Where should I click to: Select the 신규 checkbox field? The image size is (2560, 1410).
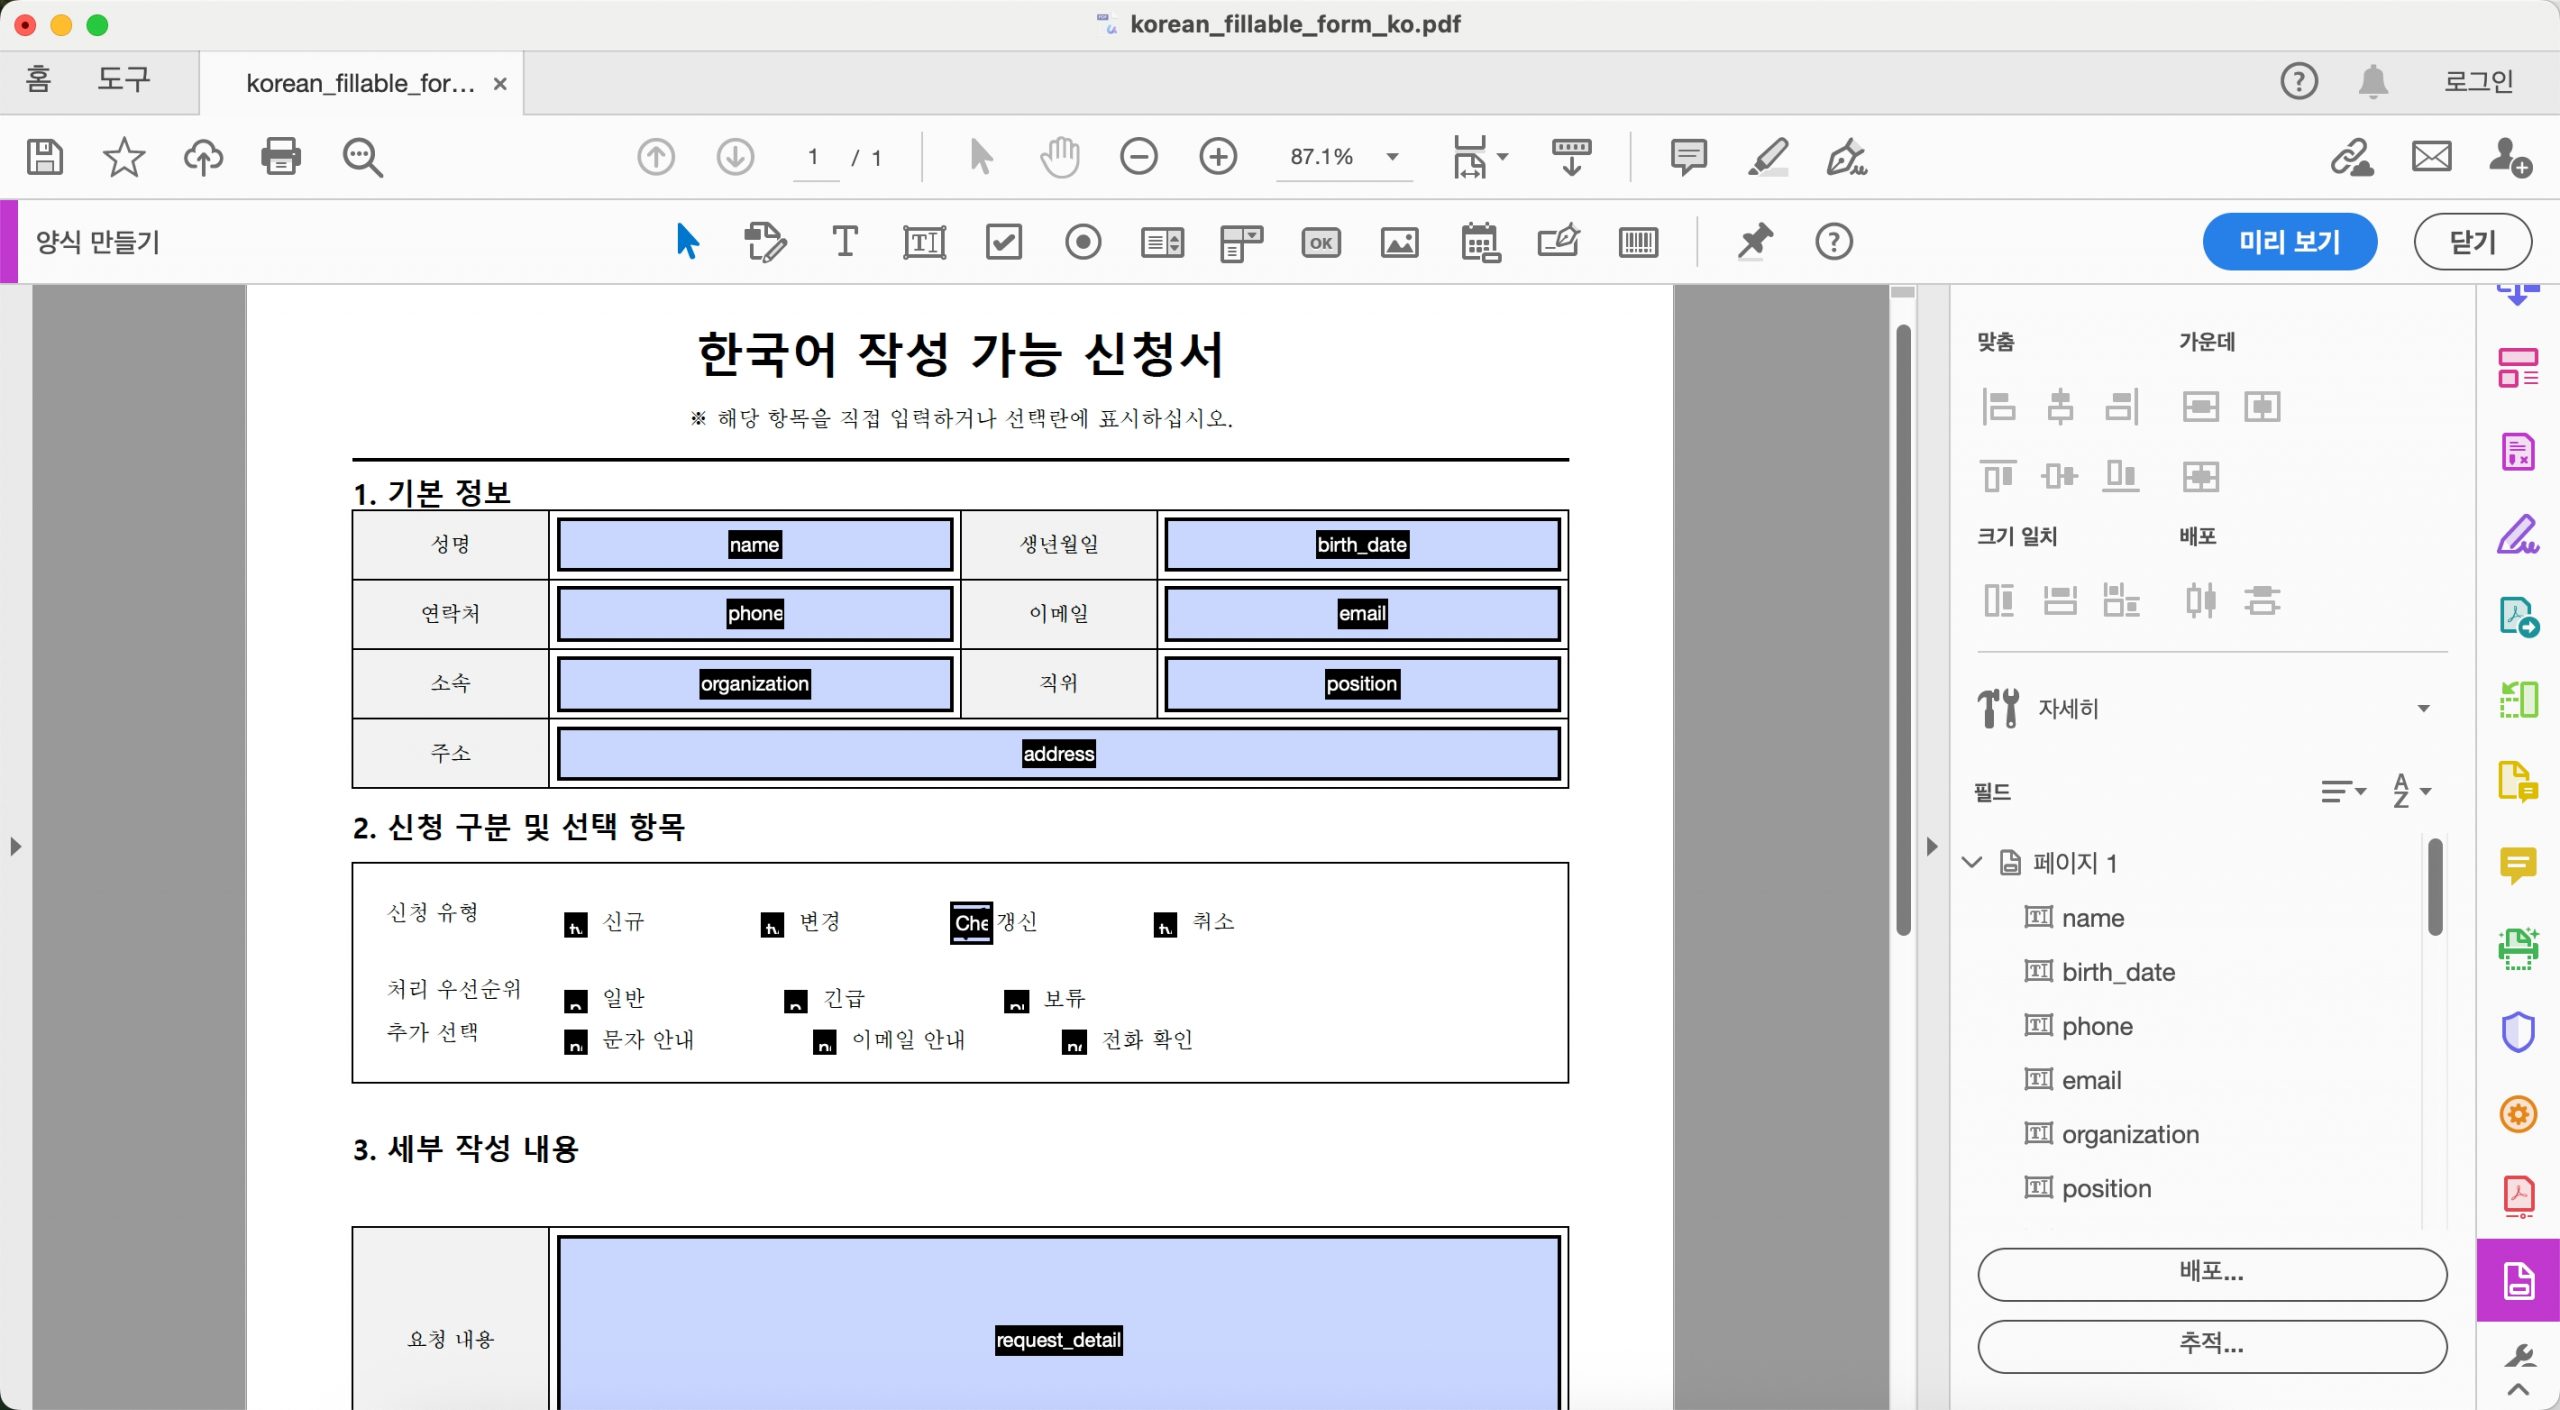tap(575, 924)
